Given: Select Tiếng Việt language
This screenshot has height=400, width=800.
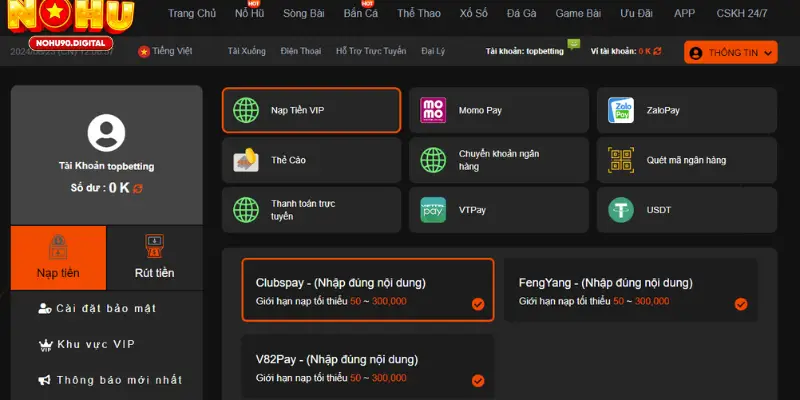Looking at the screenshot, I should point(172,51).
